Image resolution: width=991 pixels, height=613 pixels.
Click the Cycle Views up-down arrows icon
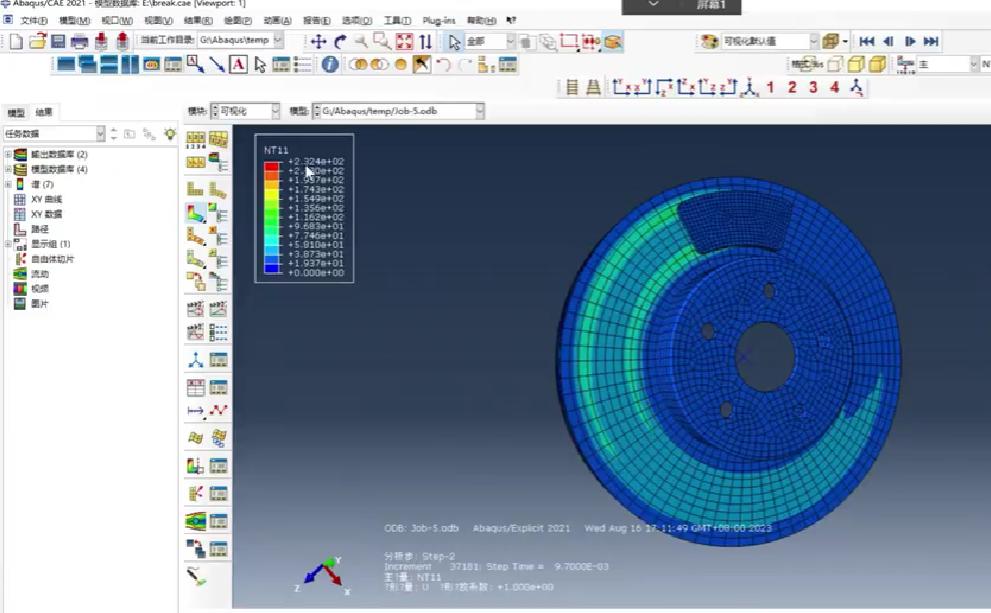425,42
